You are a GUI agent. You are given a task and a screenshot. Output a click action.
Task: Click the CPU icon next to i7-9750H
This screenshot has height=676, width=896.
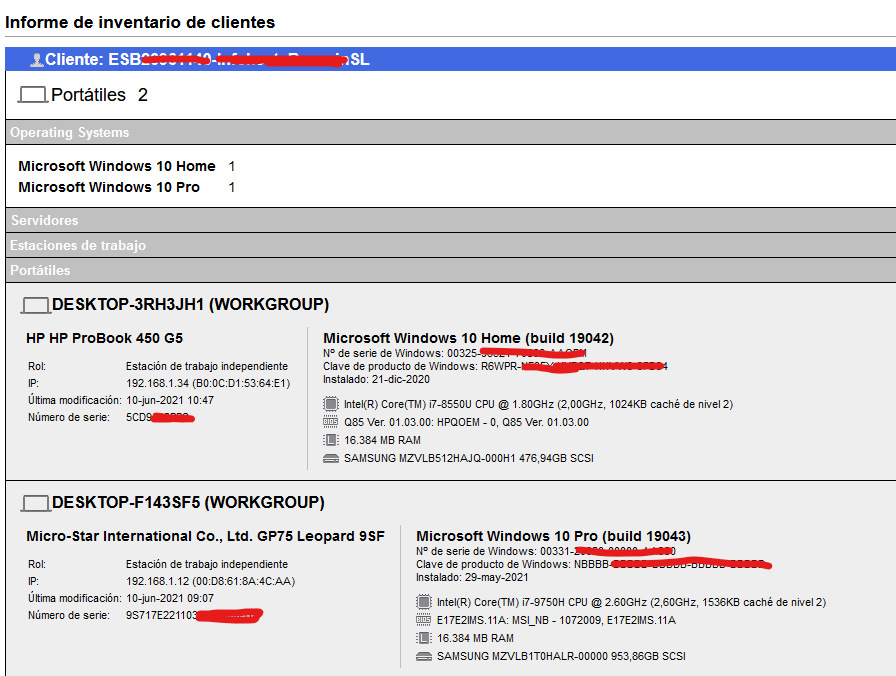(x=424, y=602)
